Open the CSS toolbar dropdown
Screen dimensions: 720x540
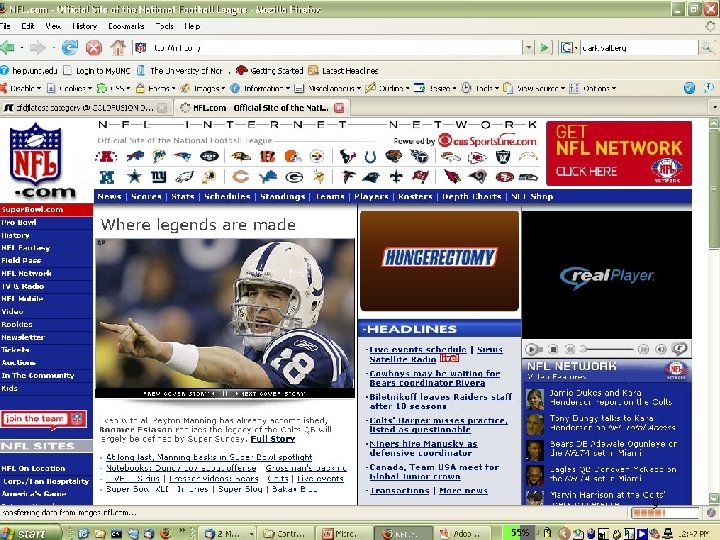[113, 88]
